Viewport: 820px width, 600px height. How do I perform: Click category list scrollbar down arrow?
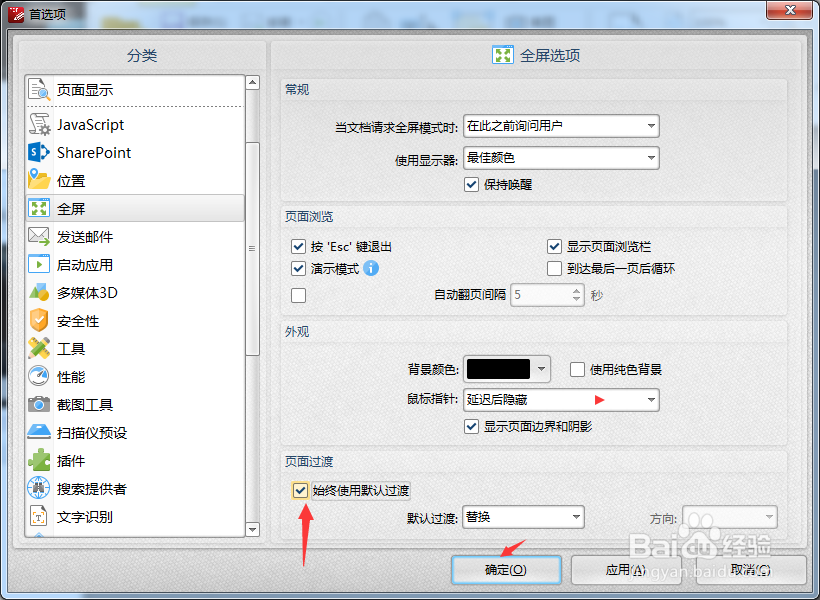point(253,529)
